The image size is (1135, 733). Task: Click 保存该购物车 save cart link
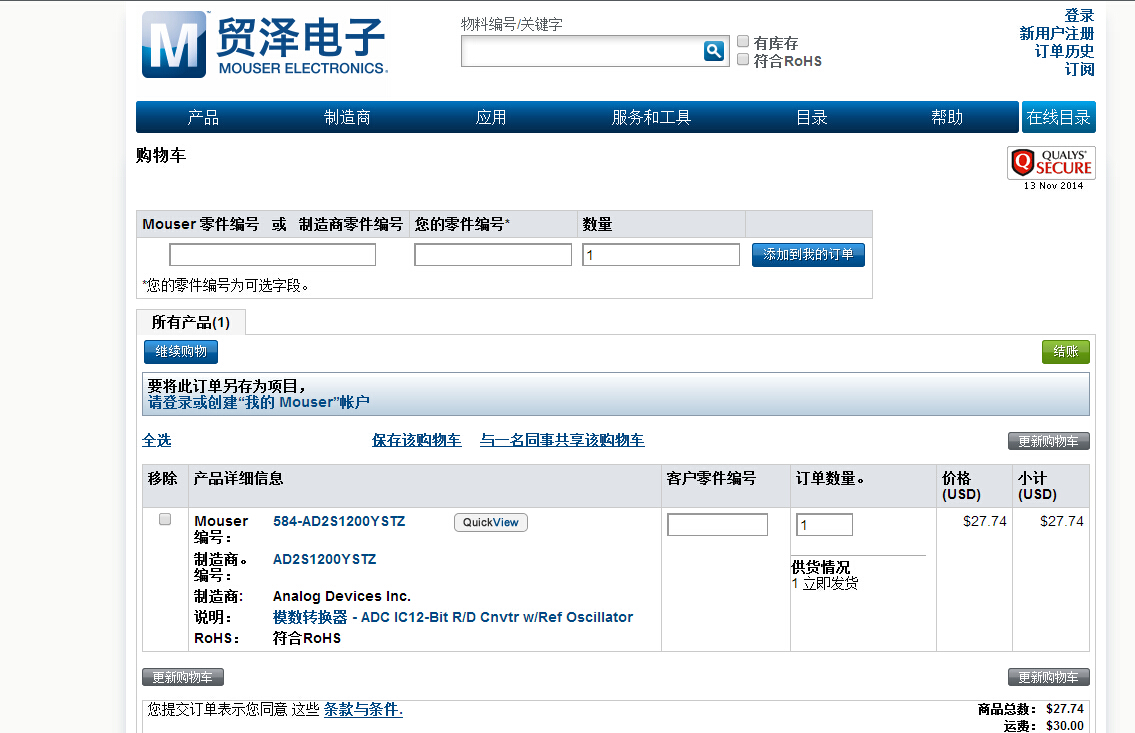[x=416, y=440]
